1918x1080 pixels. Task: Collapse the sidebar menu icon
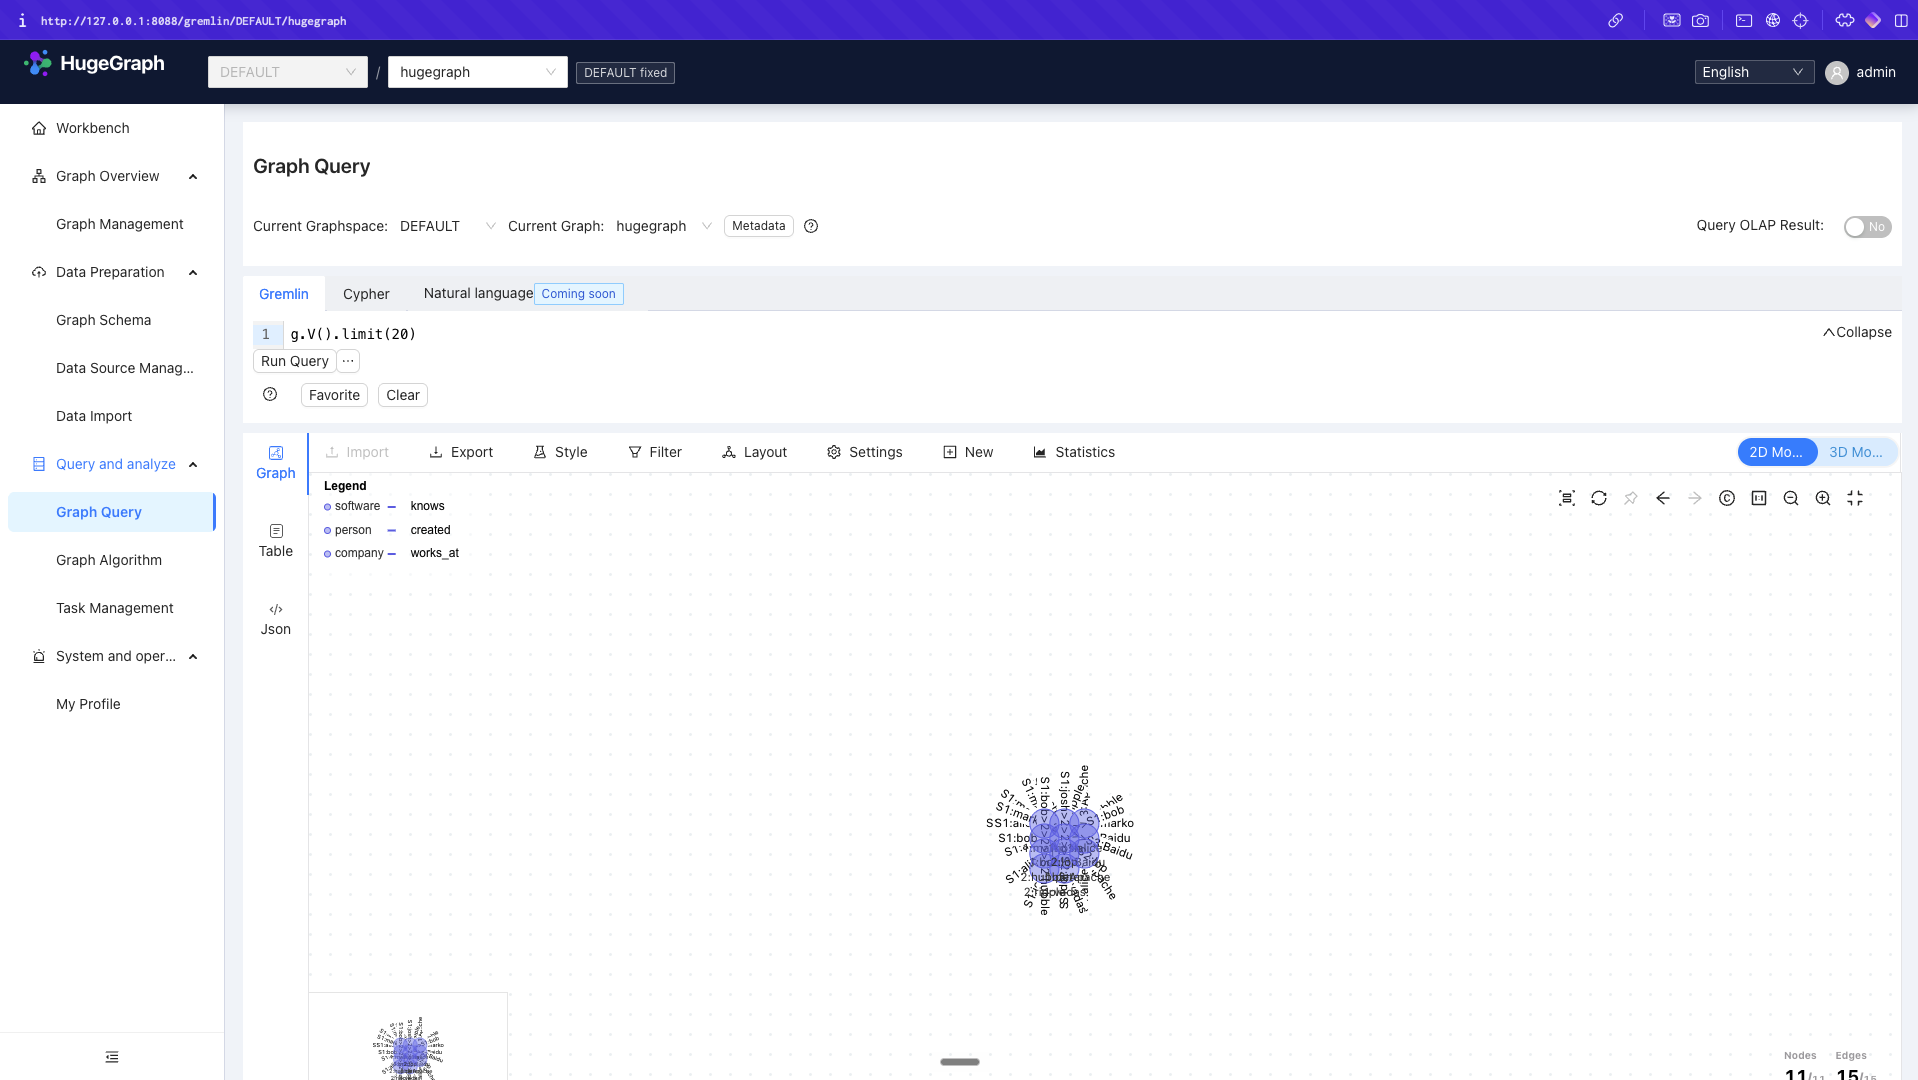click(112, 1057)
